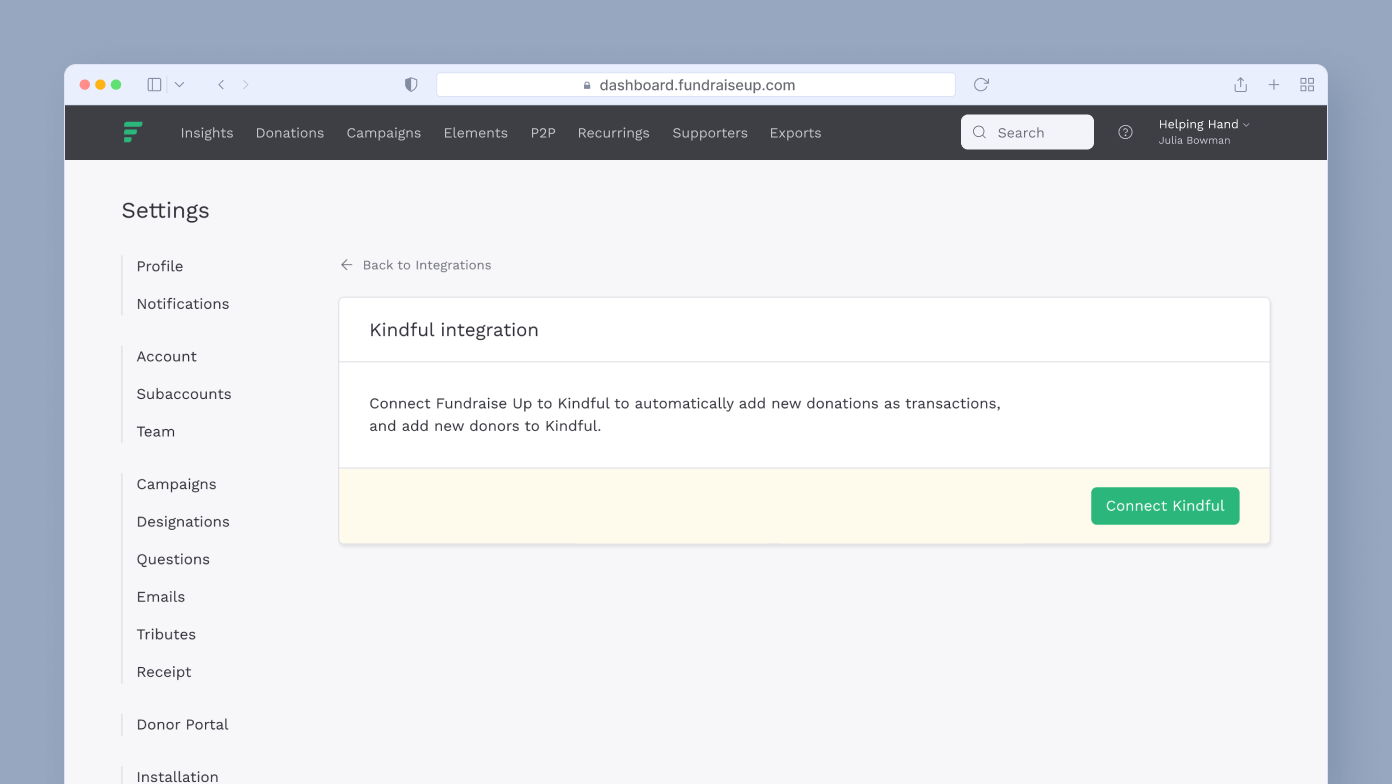Open the Supporters menu
Screen dimensions: 1392x784
pyautogui.click(x=710, y=133)
